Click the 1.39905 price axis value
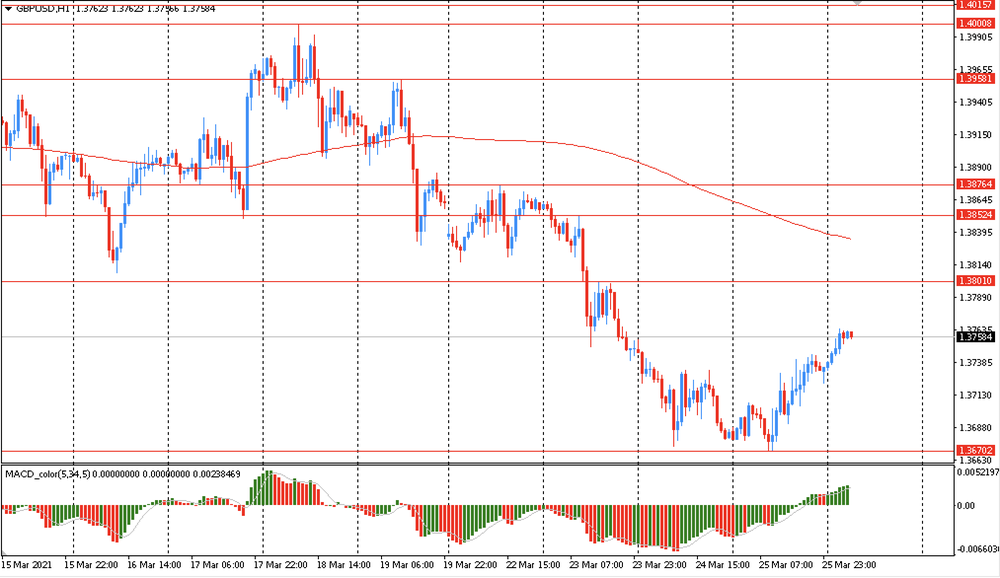The width and height of the screenshot is (1000, 578). tap(976, 37)
